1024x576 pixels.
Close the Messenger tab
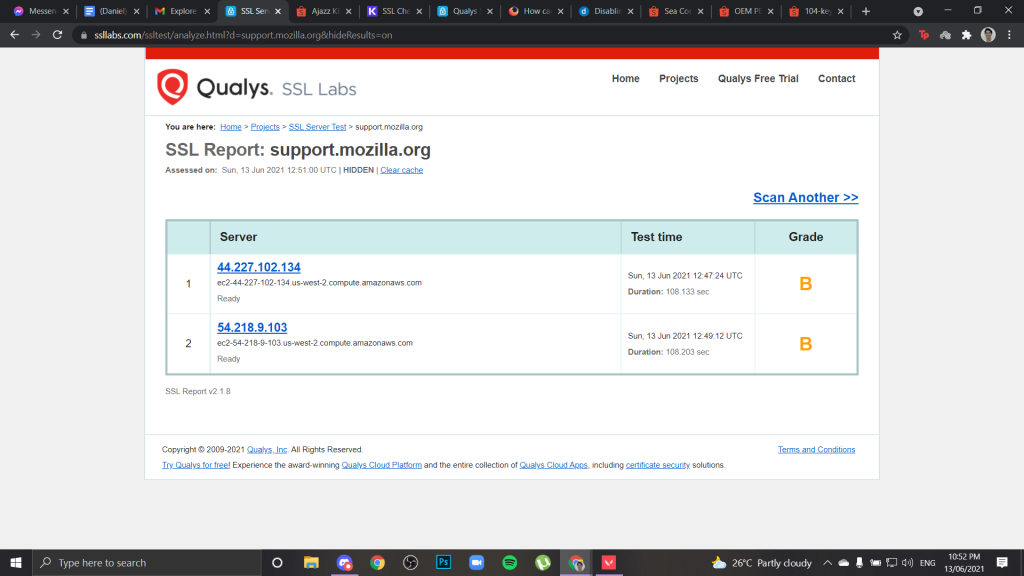point(66,11)
